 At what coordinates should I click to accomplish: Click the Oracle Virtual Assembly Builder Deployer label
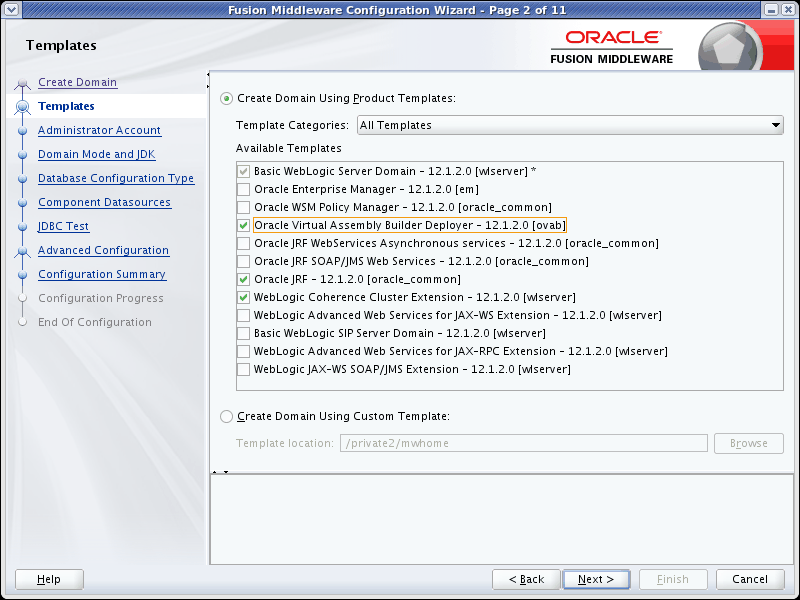click(410, 225)
